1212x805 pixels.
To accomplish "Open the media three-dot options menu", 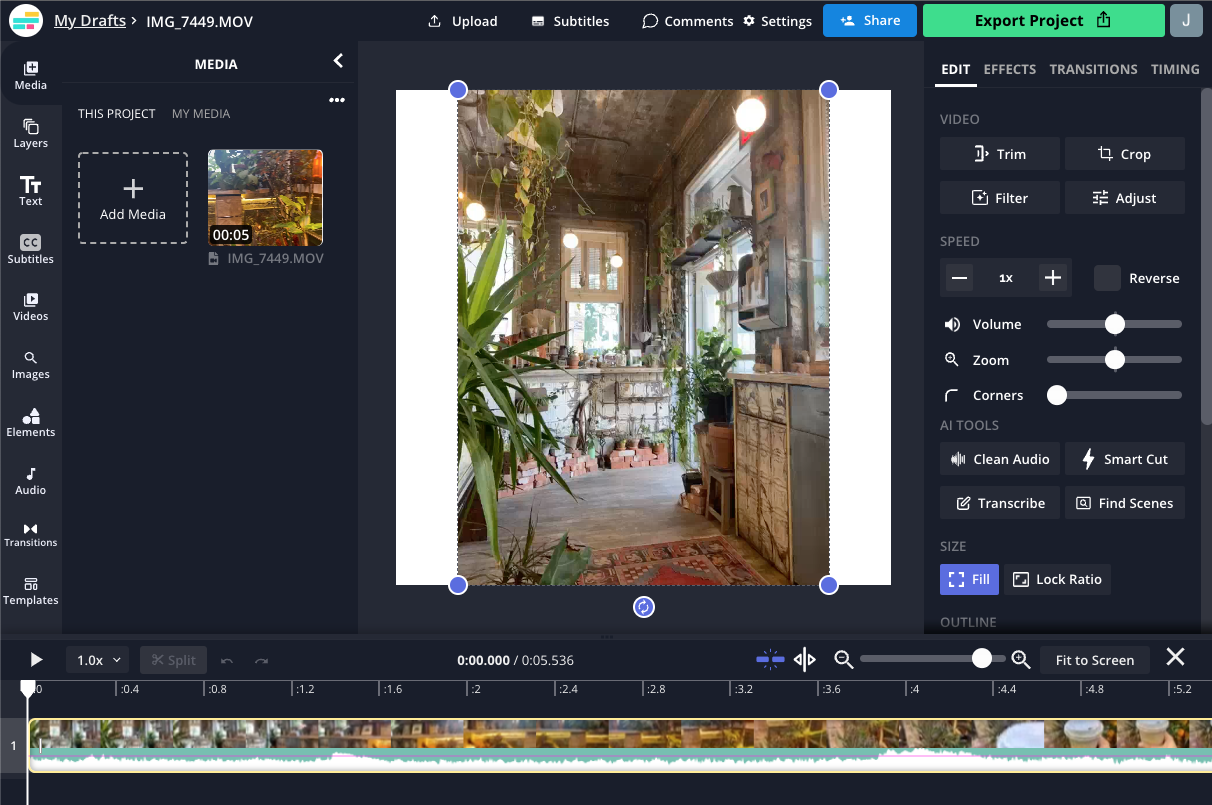I will click(x=337, y=100).
